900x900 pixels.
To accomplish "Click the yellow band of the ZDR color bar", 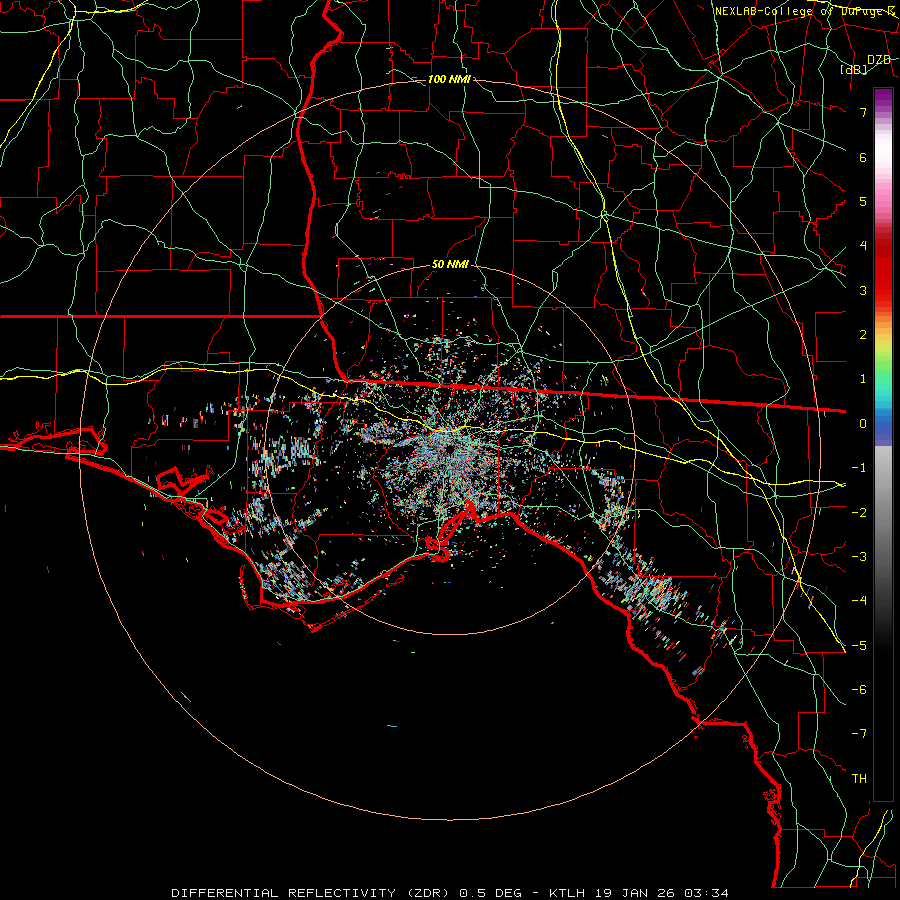I will [x=883, y=344].
